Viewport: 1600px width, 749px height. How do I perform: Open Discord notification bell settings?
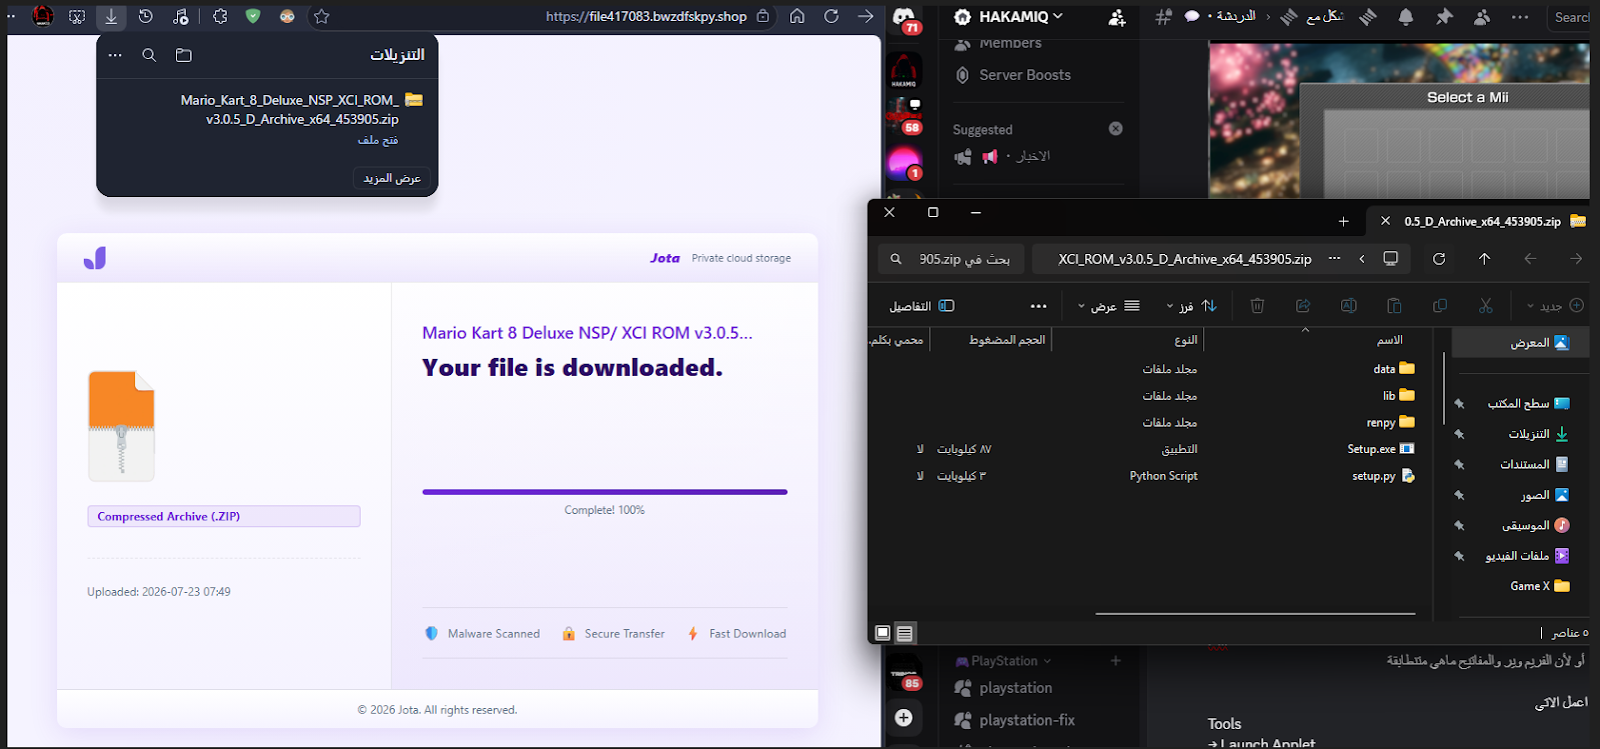tap(1406, 17)
